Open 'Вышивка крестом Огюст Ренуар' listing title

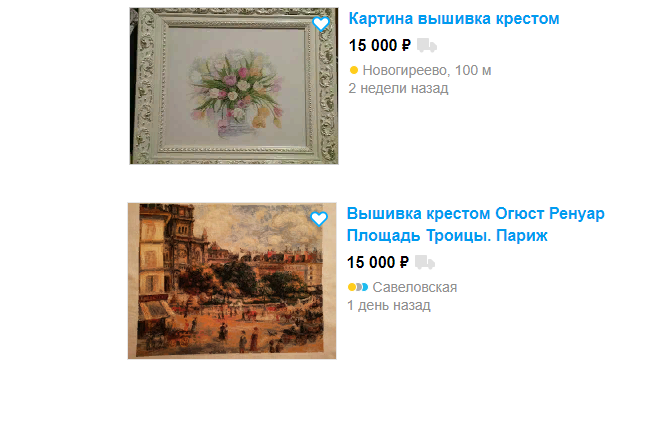475,213
